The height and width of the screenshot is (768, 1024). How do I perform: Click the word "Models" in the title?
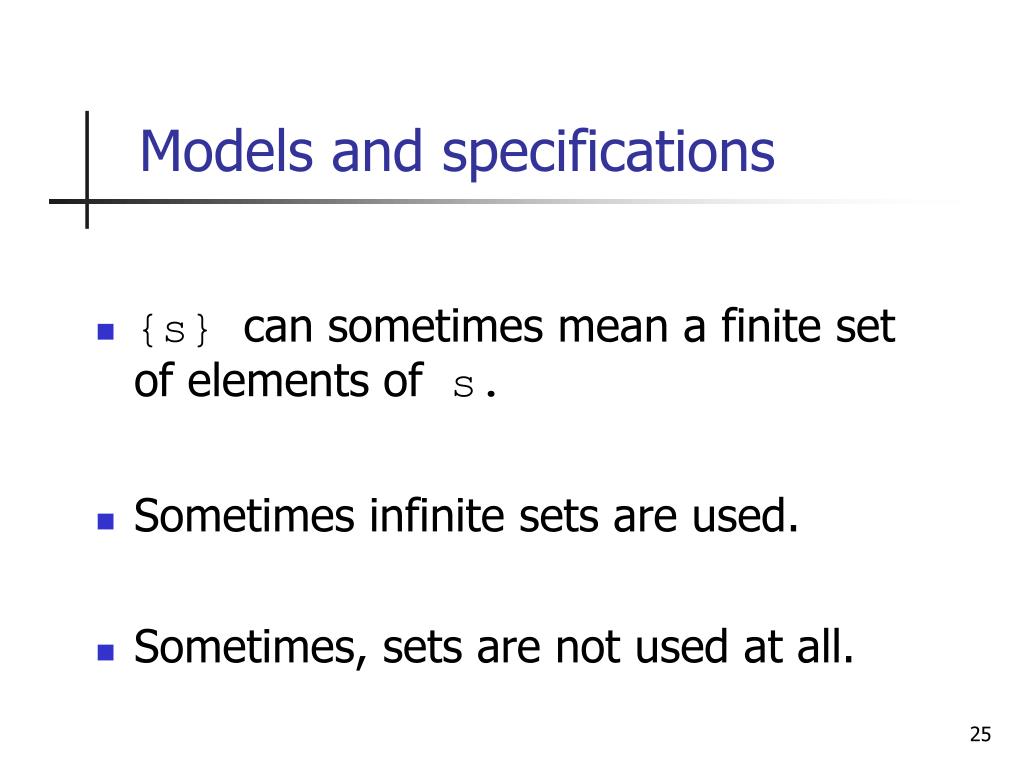pyautogui.click(x=227, y=152)
